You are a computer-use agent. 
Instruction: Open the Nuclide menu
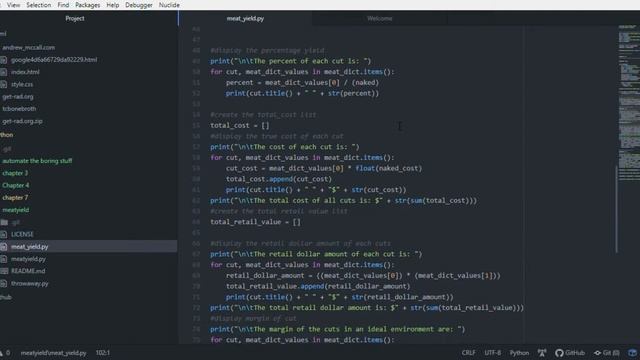[169, 5]
